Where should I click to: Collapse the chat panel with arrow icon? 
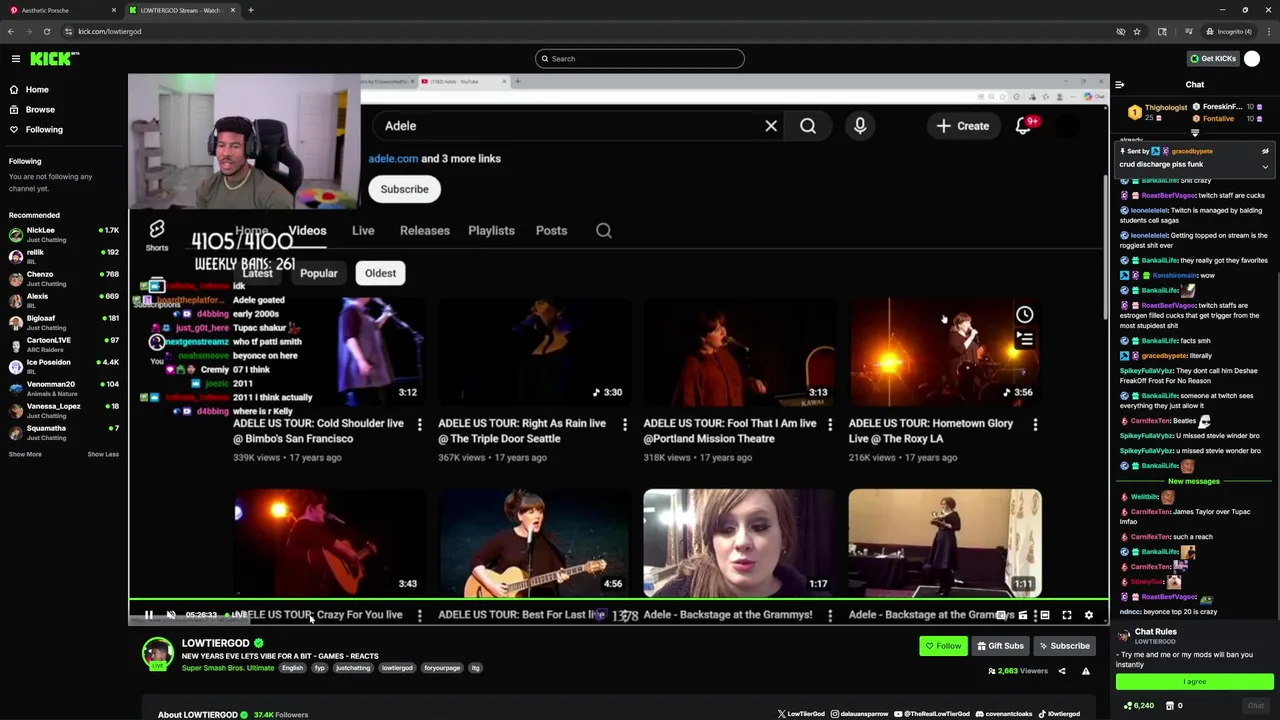click(1119, 85)
